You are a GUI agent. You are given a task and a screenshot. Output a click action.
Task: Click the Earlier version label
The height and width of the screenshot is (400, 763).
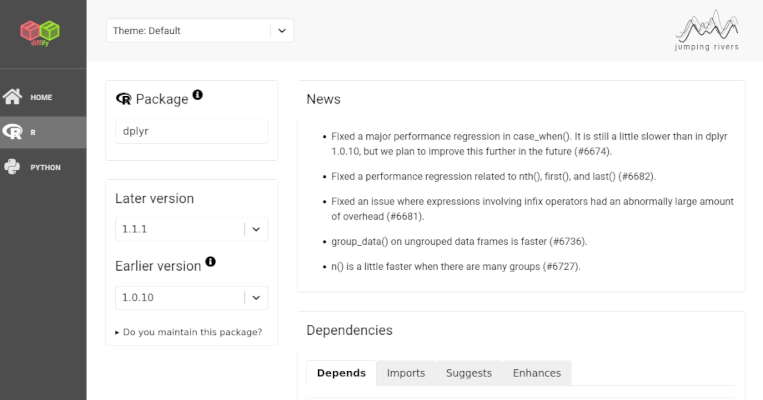[158, 266]
